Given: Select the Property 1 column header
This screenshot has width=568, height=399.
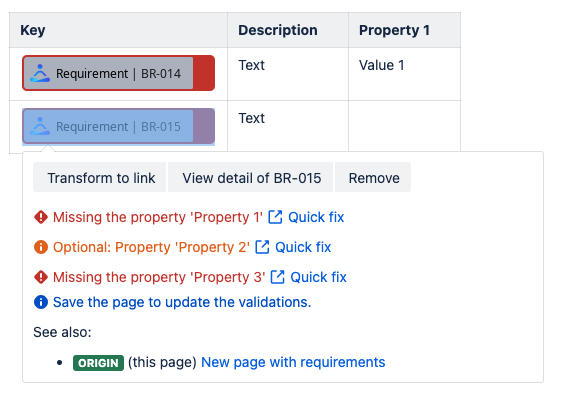Looking at the screenshot, I should pos(404,30).
